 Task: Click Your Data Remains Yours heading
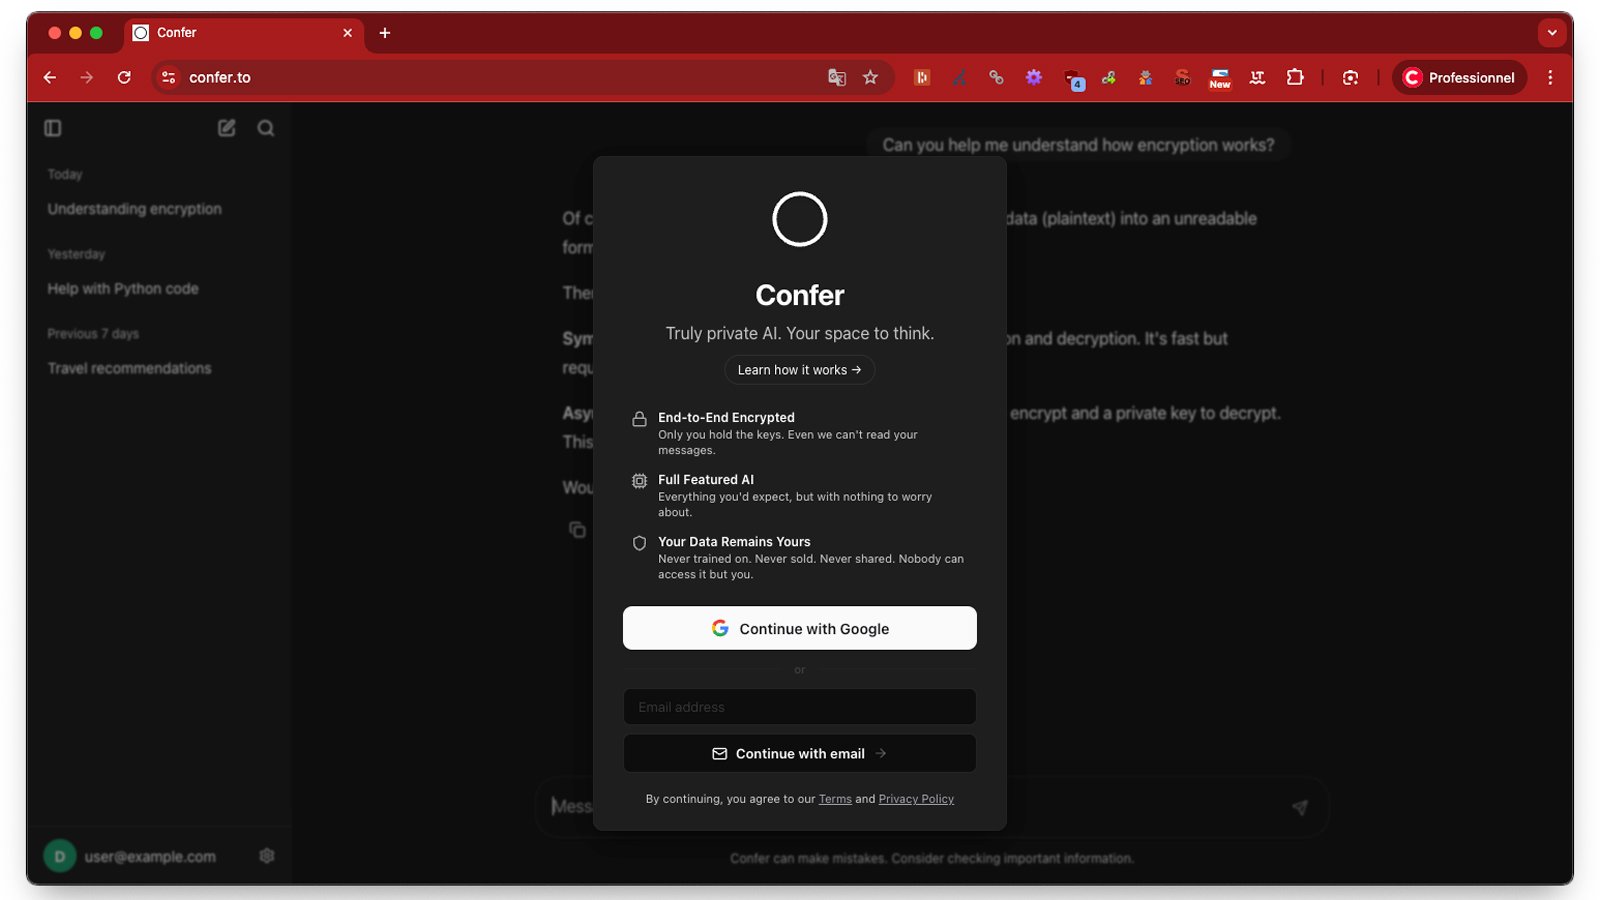click(x=734, y=542)
